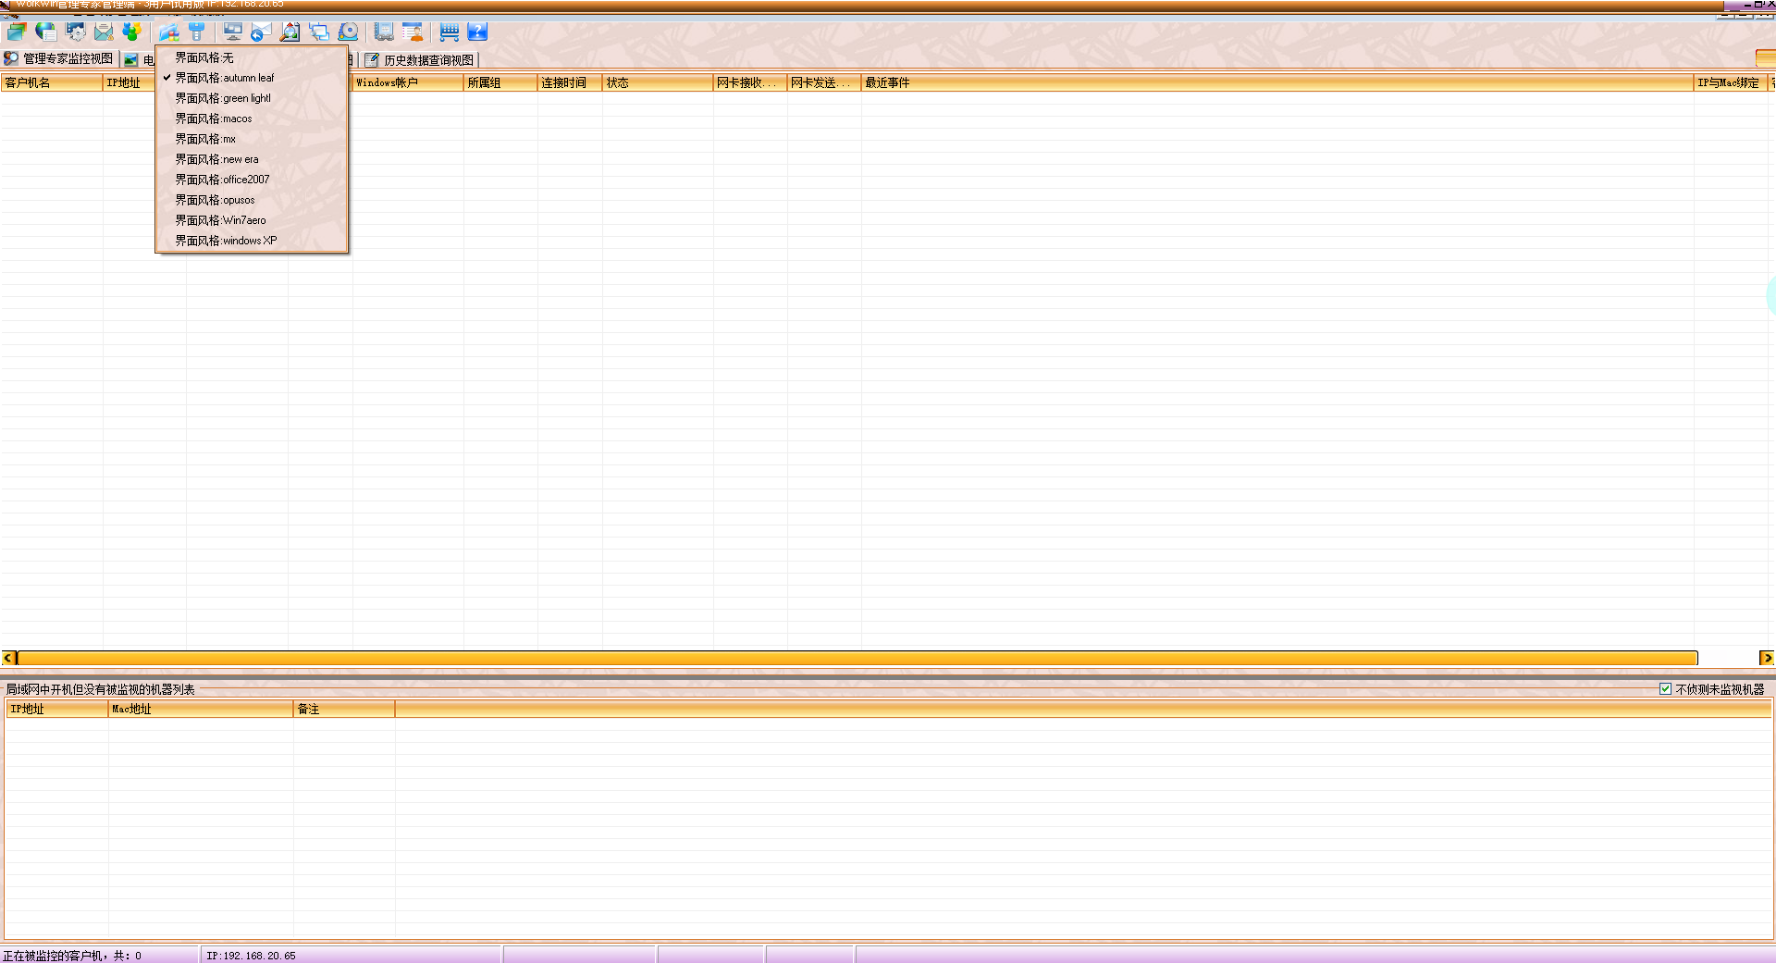Viewport: 1776px width, 963px height.
Task: Click Mac地址 column header in lower list
Action: pyautogui.click(x=200, y=709)
